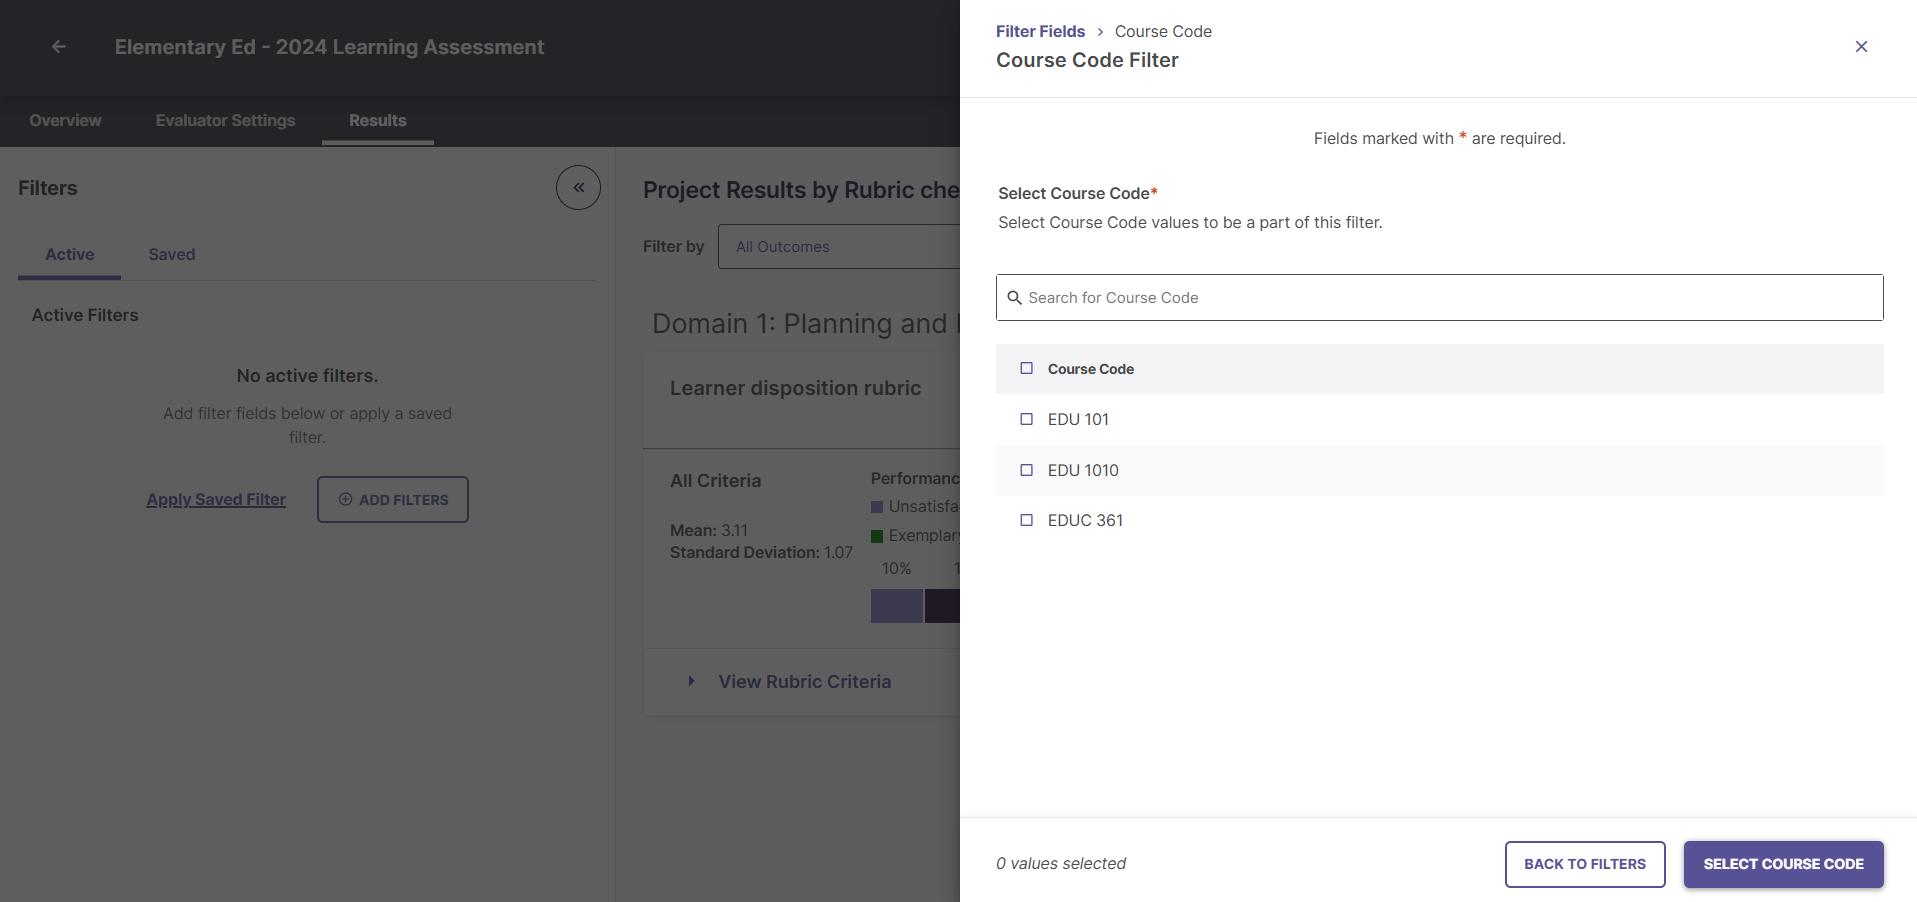Click the Exemplary green legend swatch
Screen dimensions: 1917x902
tap(877, 536)
